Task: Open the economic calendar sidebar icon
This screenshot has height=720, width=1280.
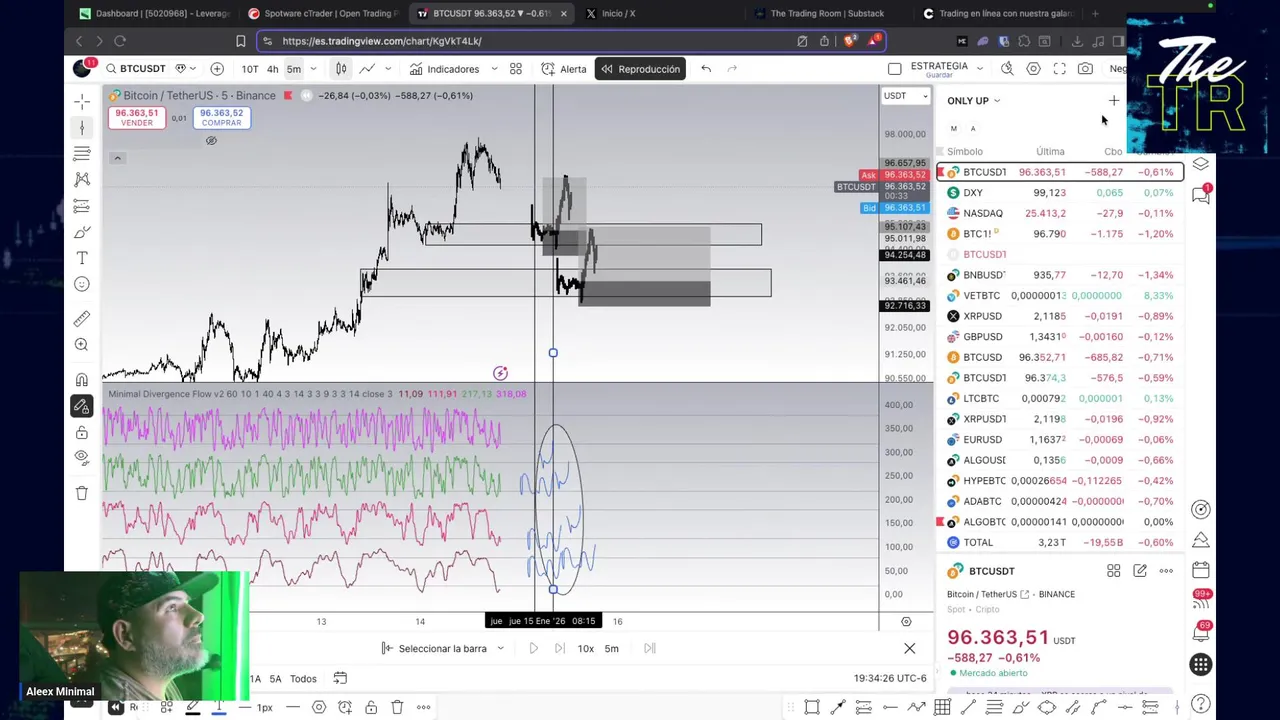Action: (x=1201, y=571)
